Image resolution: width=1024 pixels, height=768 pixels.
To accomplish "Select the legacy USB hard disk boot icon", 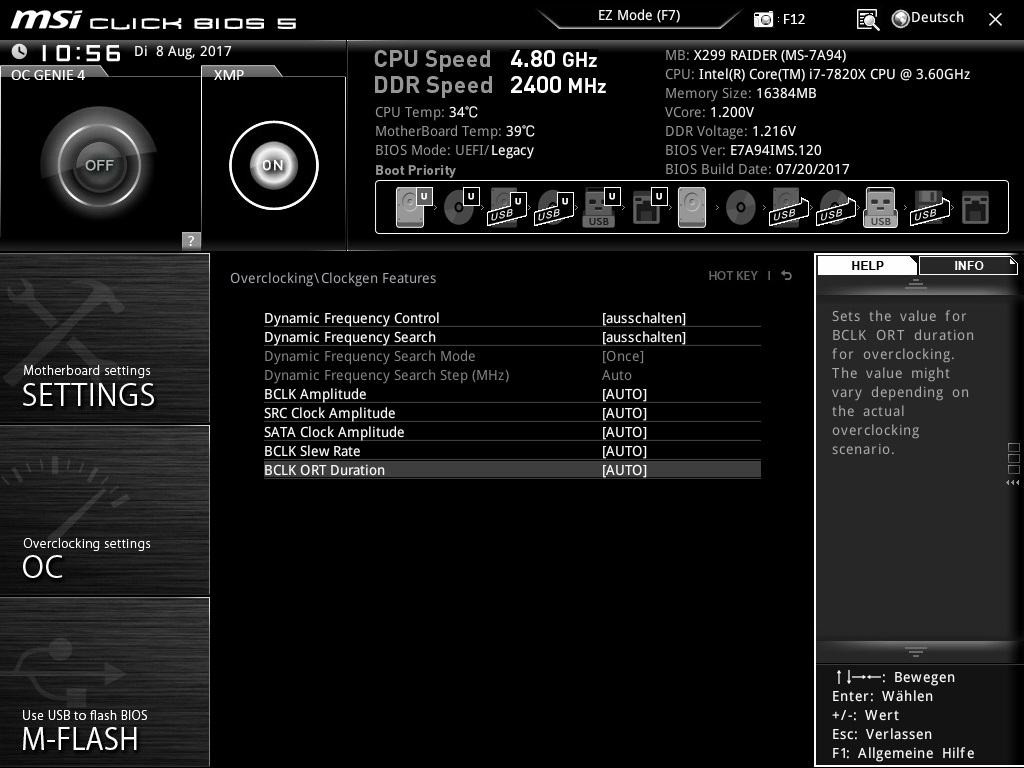I will tap(789, 207).
